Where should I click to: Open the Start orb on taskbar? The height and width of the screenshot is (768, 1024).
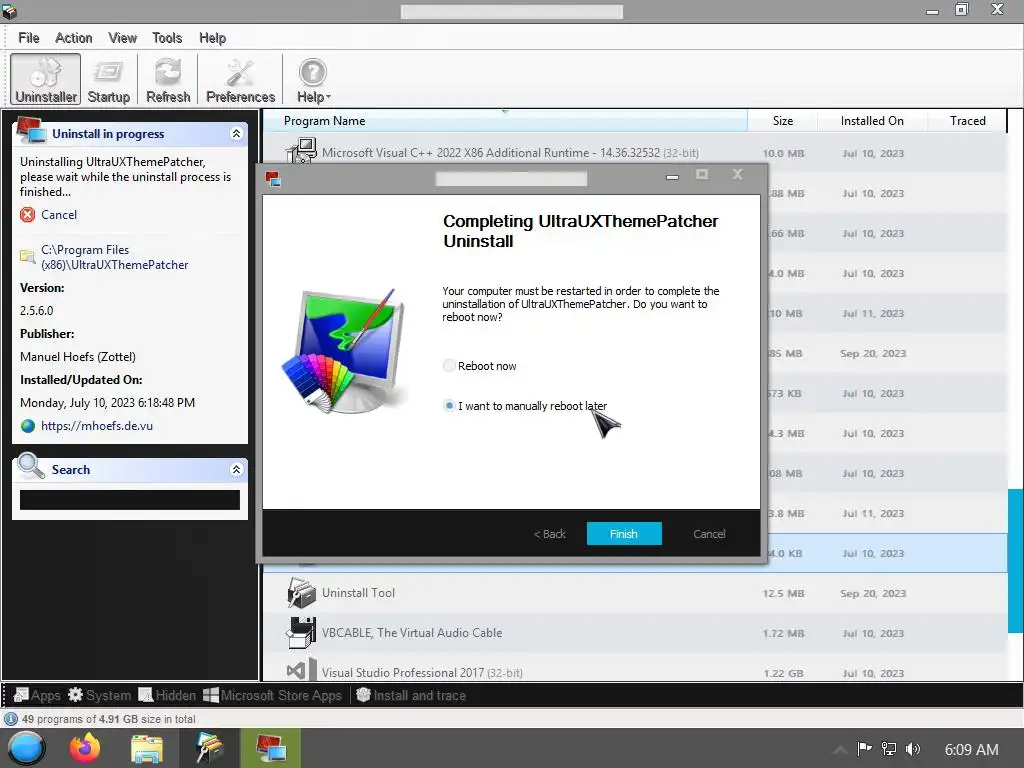pyautogui.click(x=25, y=748)
